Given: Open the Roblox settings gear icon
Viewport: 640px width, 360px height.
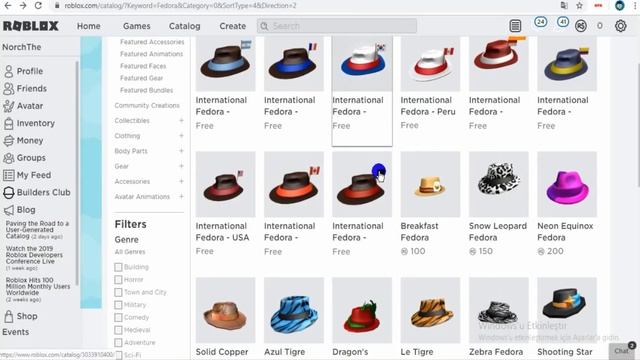Looking at the screenshot, I should pos(620,26).
